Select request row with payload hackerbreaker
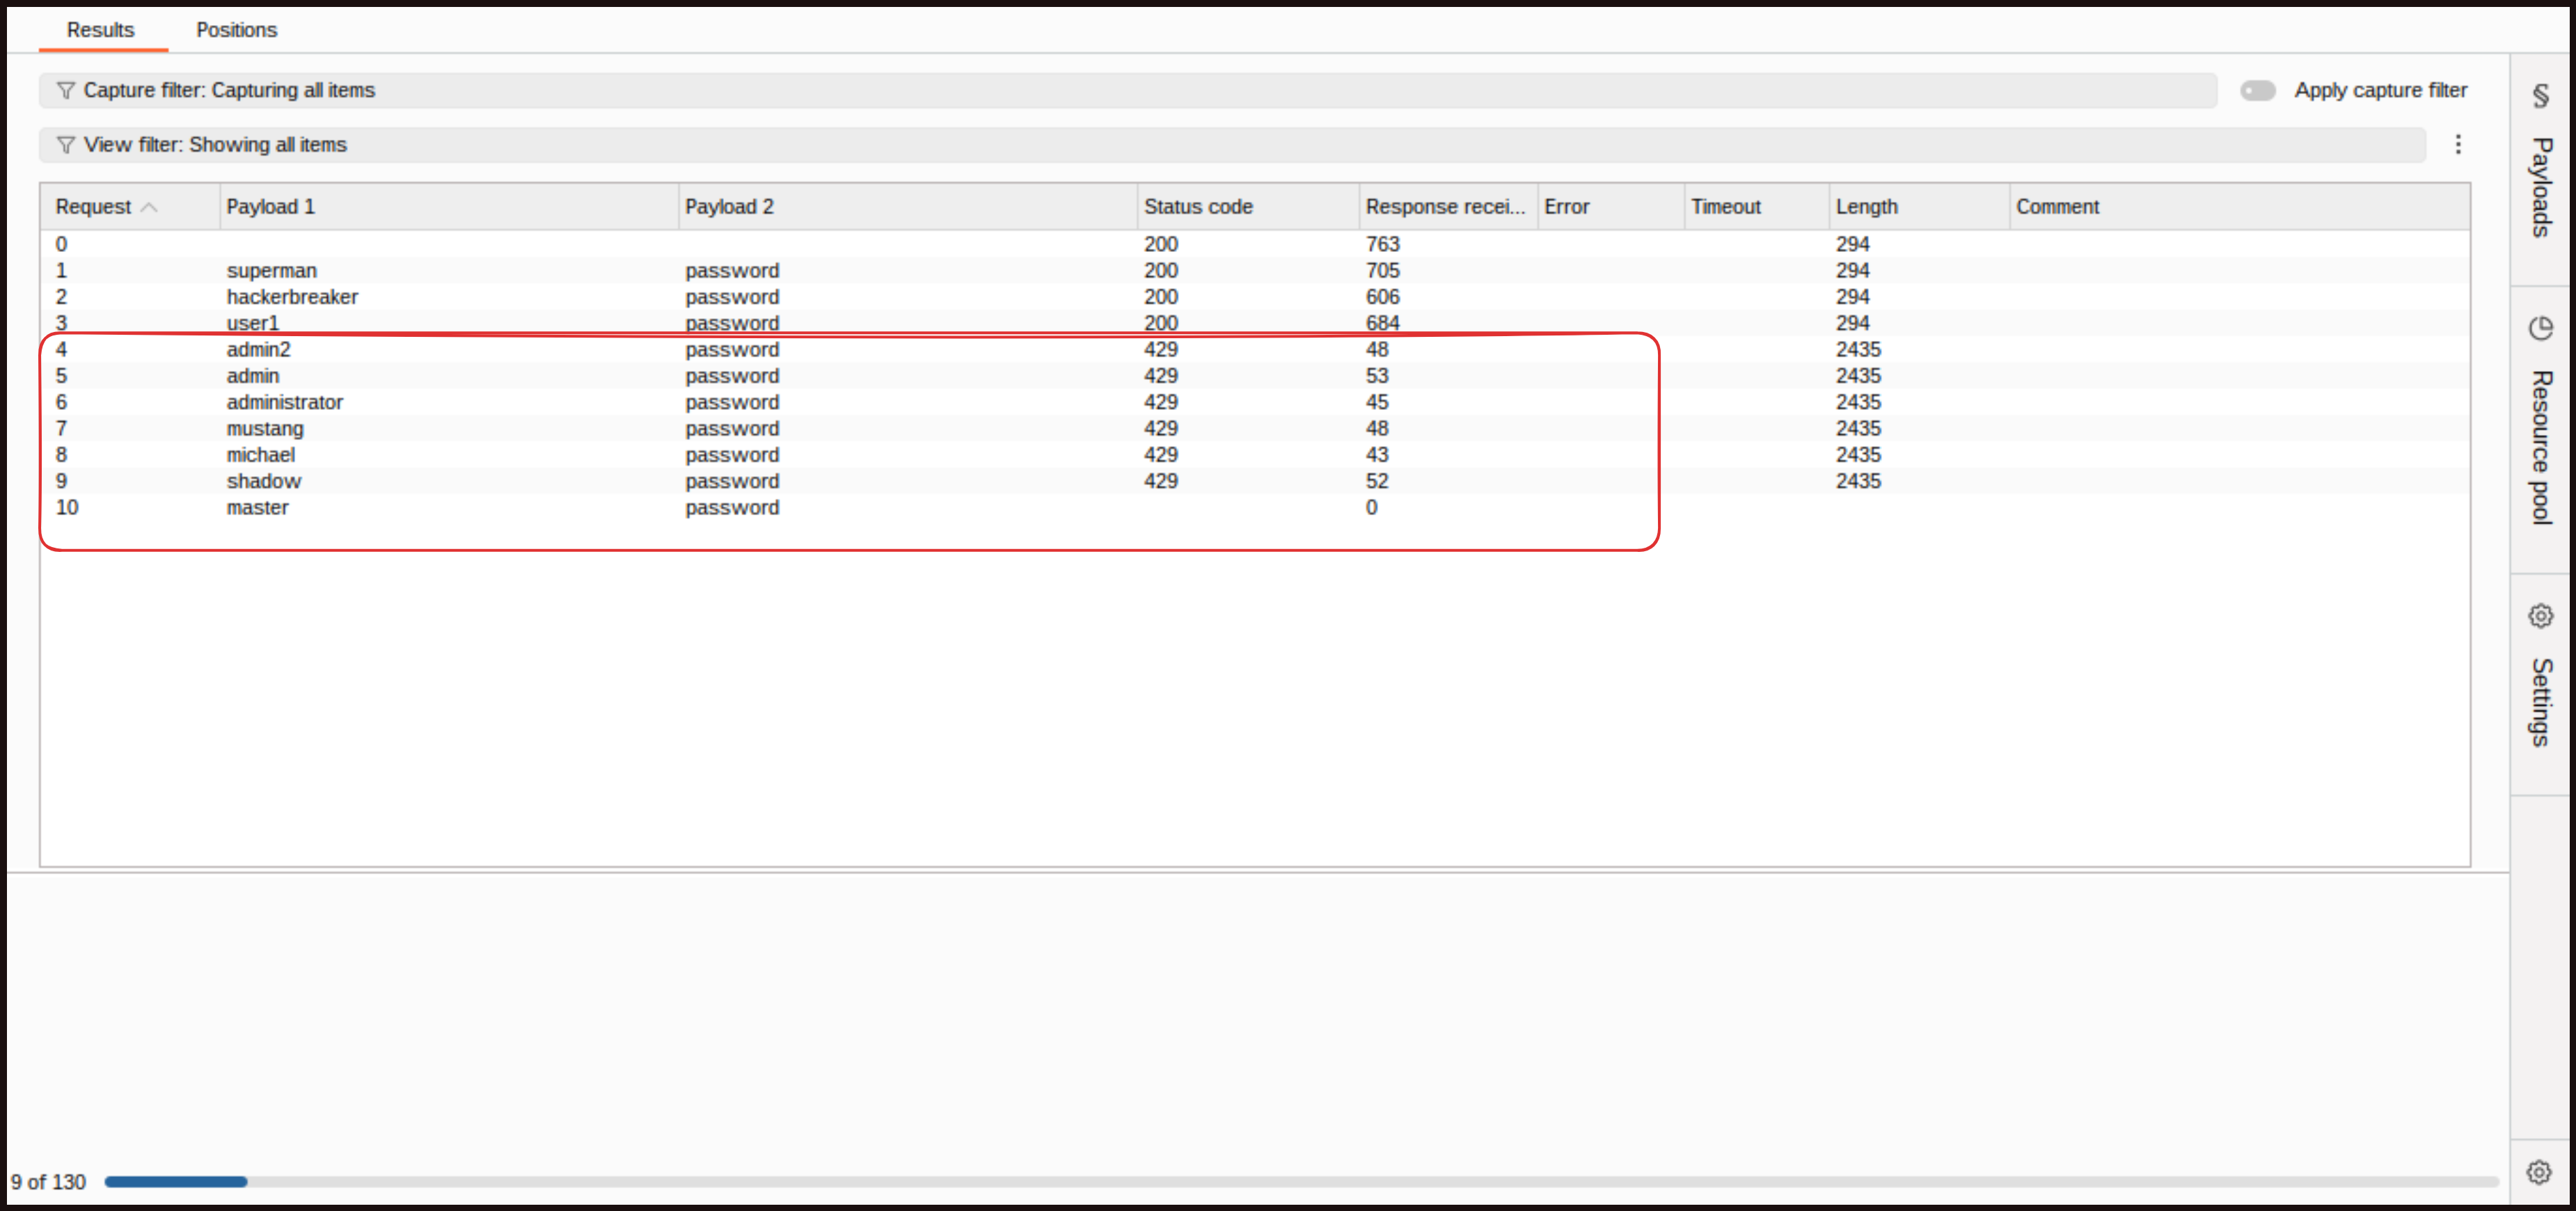This screenshot has width=2576, height=1211. pos(292,297)
